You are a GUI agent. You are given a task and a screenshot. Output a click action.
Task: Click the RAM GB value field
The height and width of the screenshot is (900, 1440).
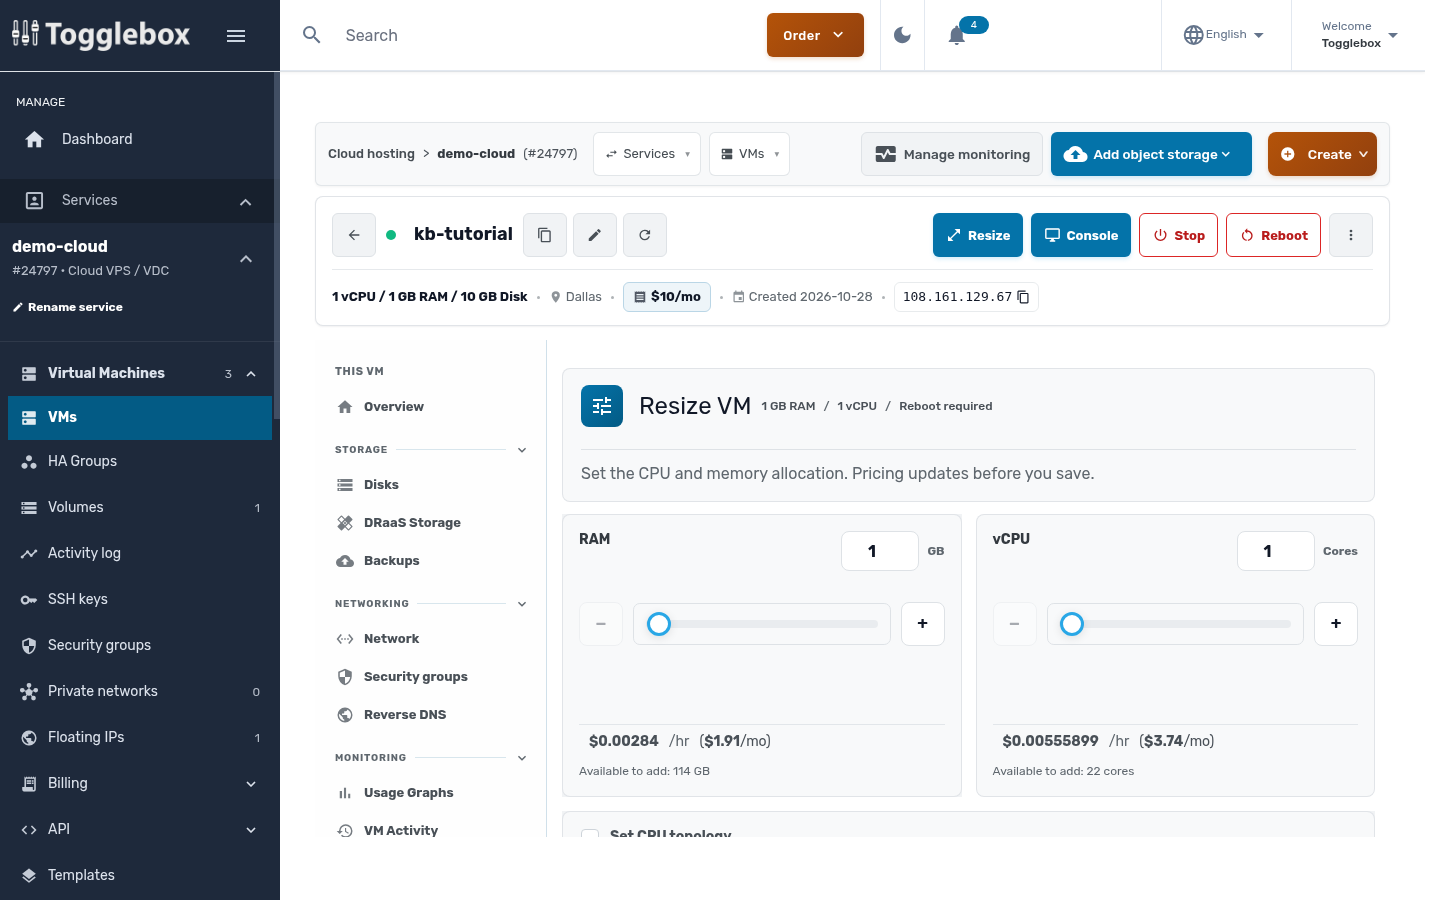pyautogui.click(x=880, y=551)
